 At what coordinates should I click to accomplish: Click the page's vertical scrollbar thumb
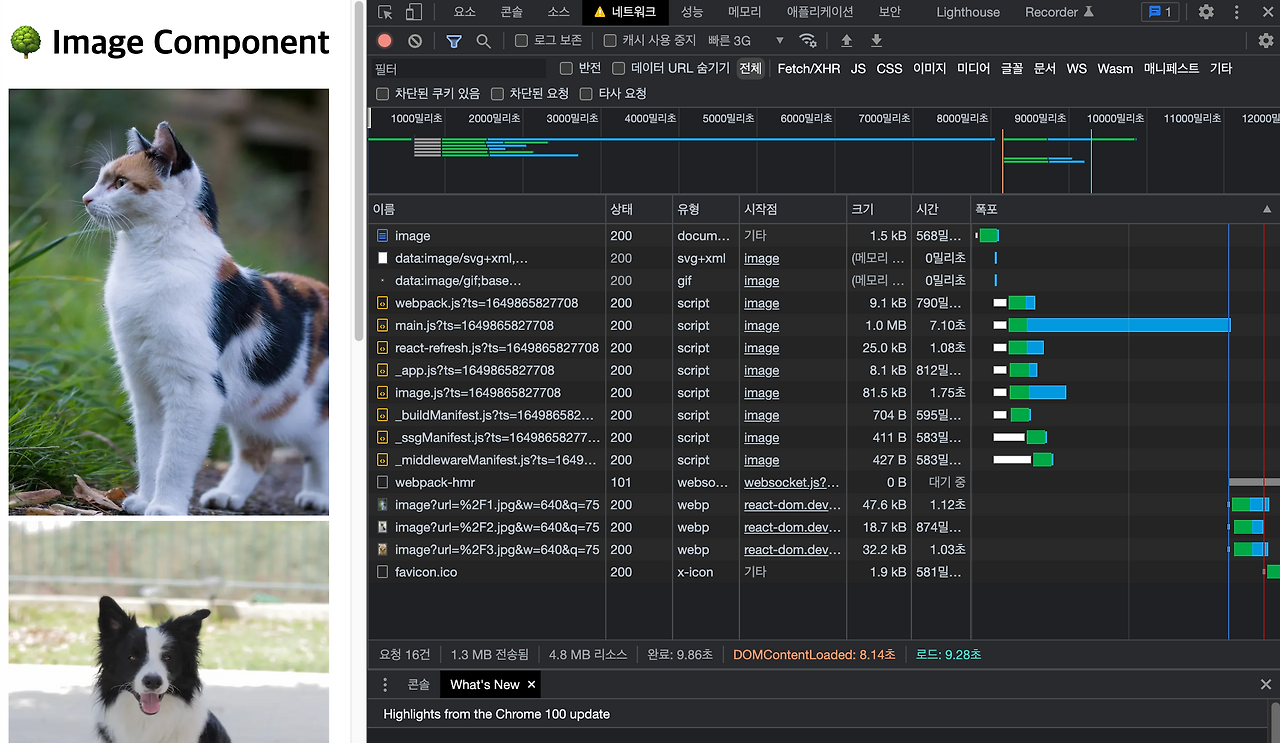[358, 170]
